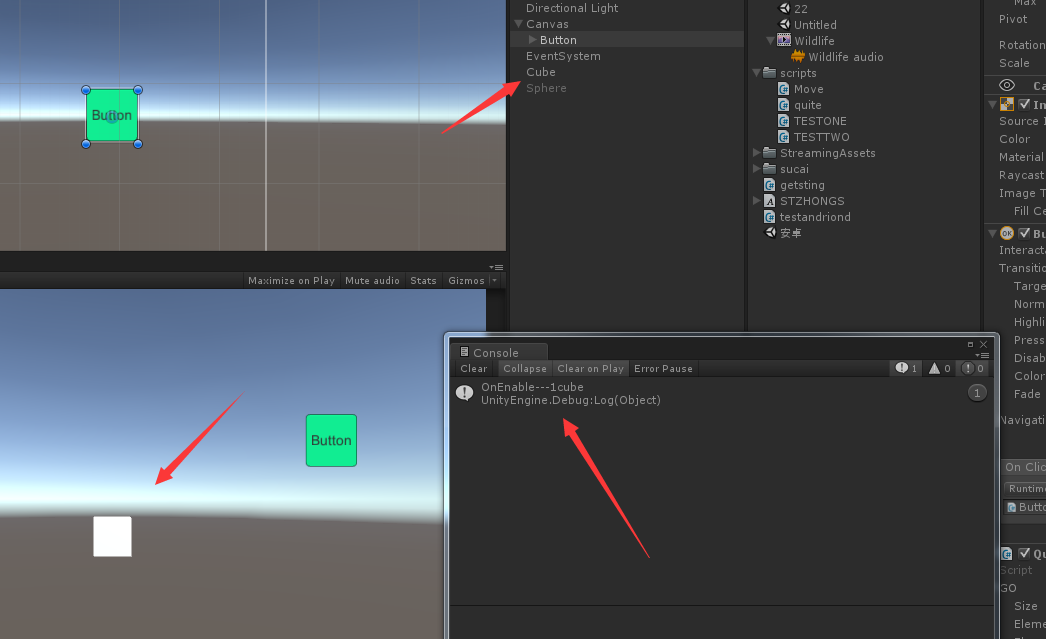
Task: Click the Gizmos button
Action: 466,281
